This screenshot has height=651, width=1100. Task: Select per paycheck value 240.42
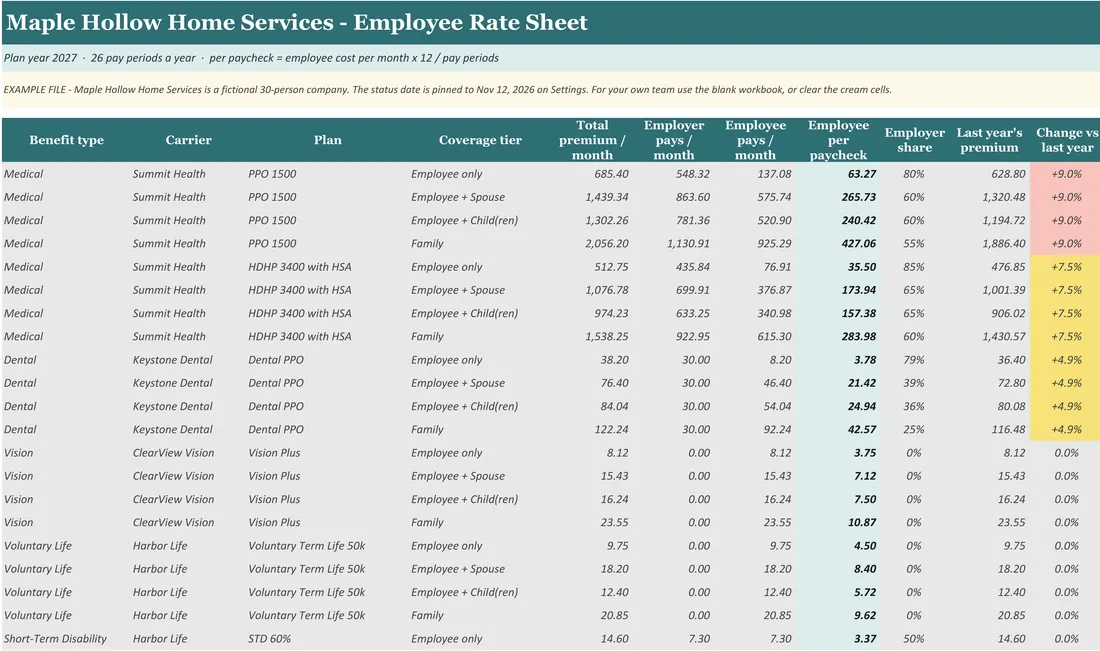pos(859,220)
